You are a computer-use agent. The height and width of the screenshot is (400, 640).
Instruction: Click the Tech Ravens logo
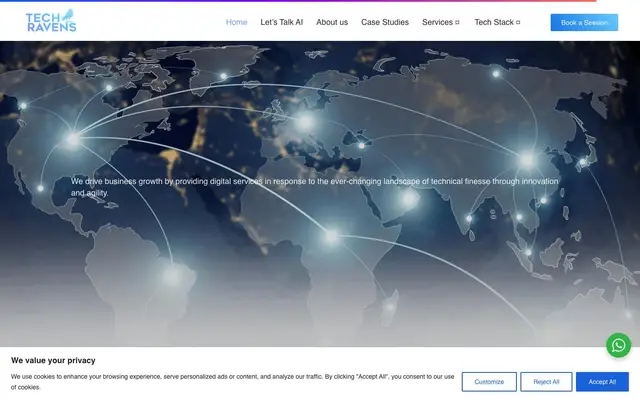tap(51, 21)
